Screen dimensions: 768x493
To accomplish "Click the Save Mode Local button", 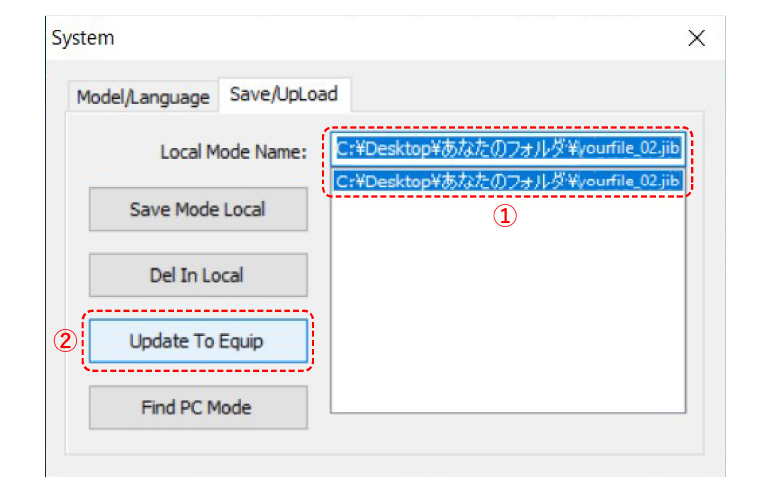I will [198, 209].
